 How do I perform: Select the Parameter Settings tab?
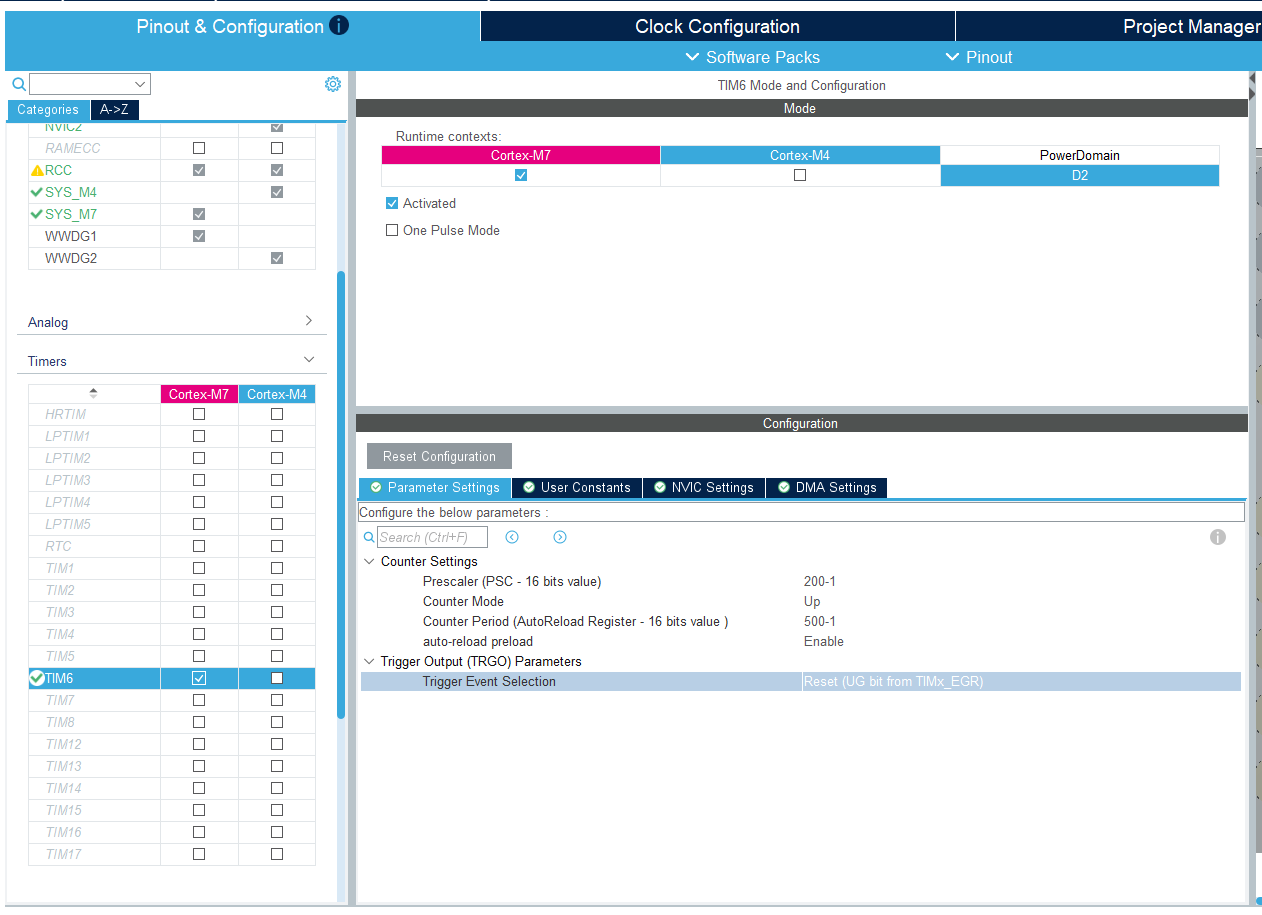pyautogui.click(x=435, y=487)
